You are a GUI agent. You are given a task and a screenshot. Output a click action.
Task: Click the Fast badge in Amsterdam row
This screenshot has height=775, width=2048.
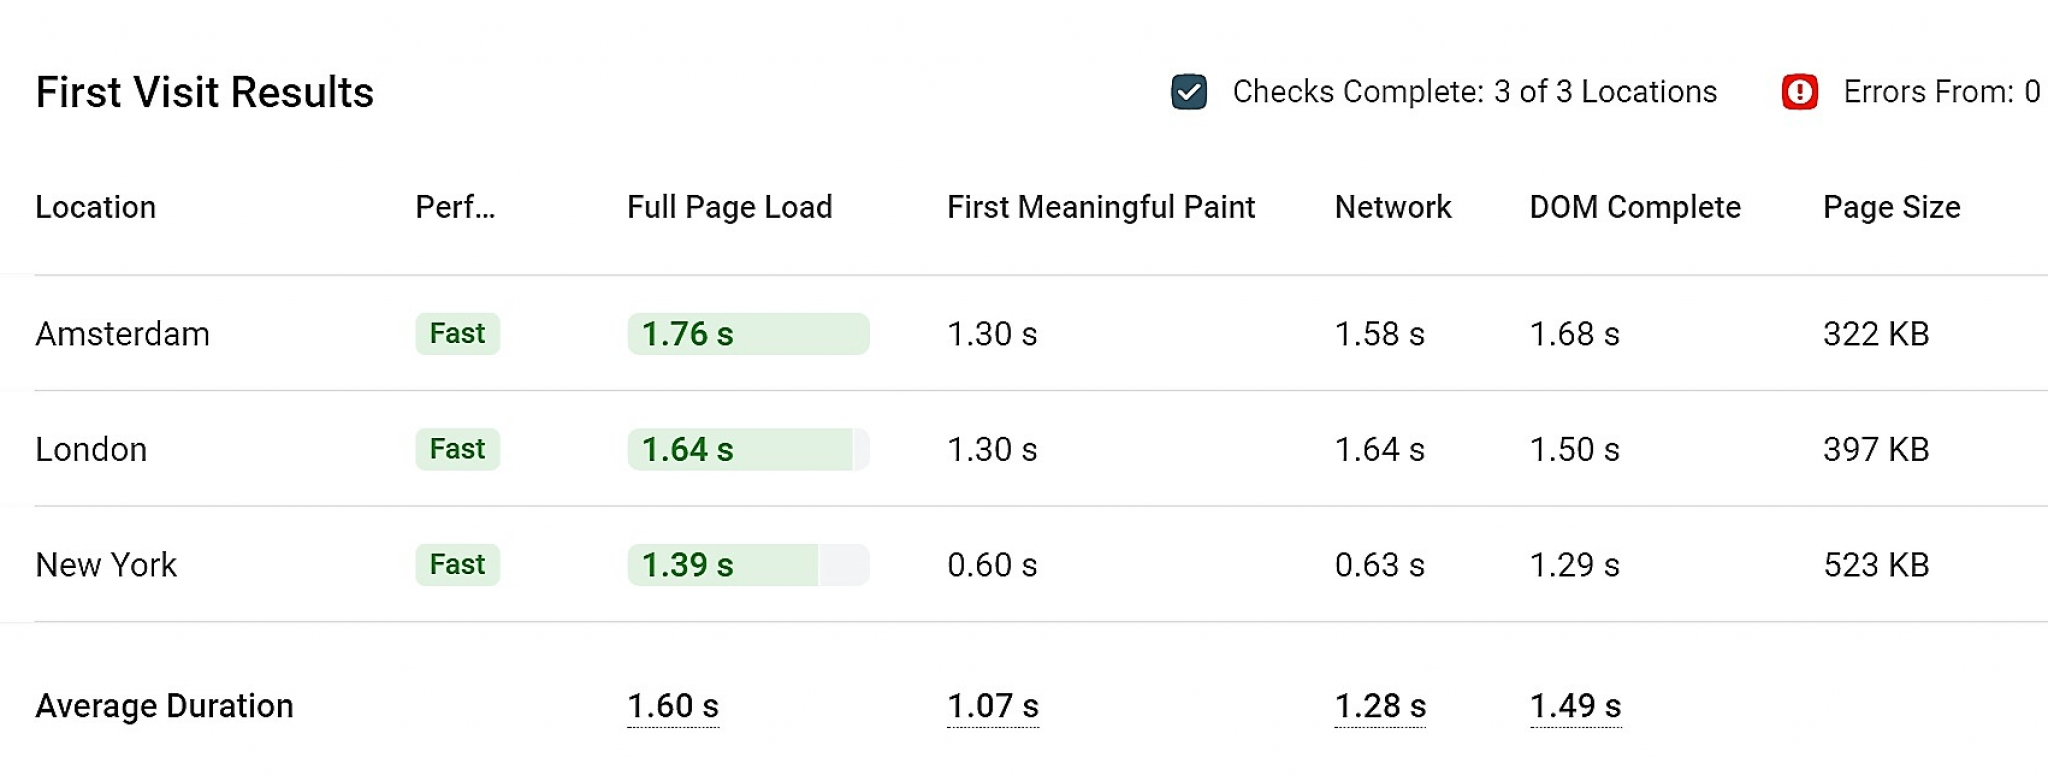[458, 334]
